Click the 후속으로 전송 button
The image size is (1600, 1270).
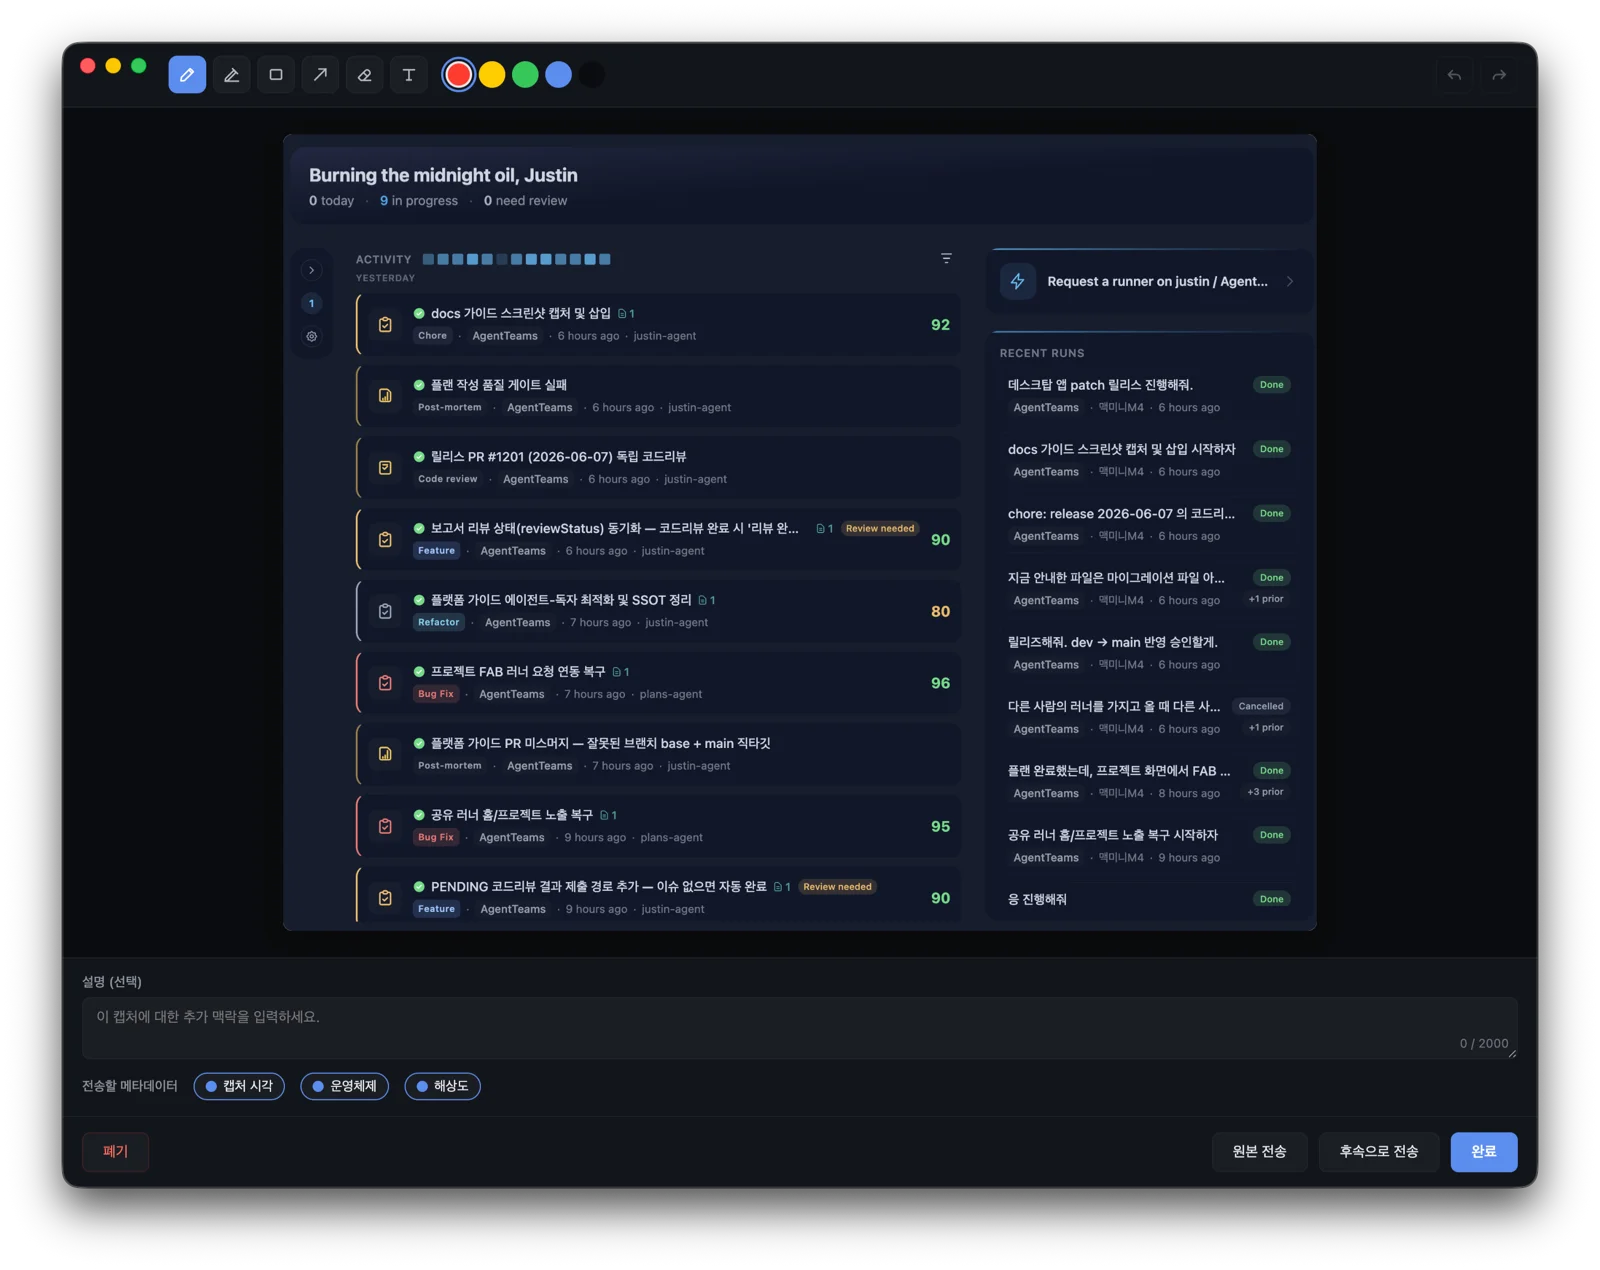[x=1379, y=1152]
